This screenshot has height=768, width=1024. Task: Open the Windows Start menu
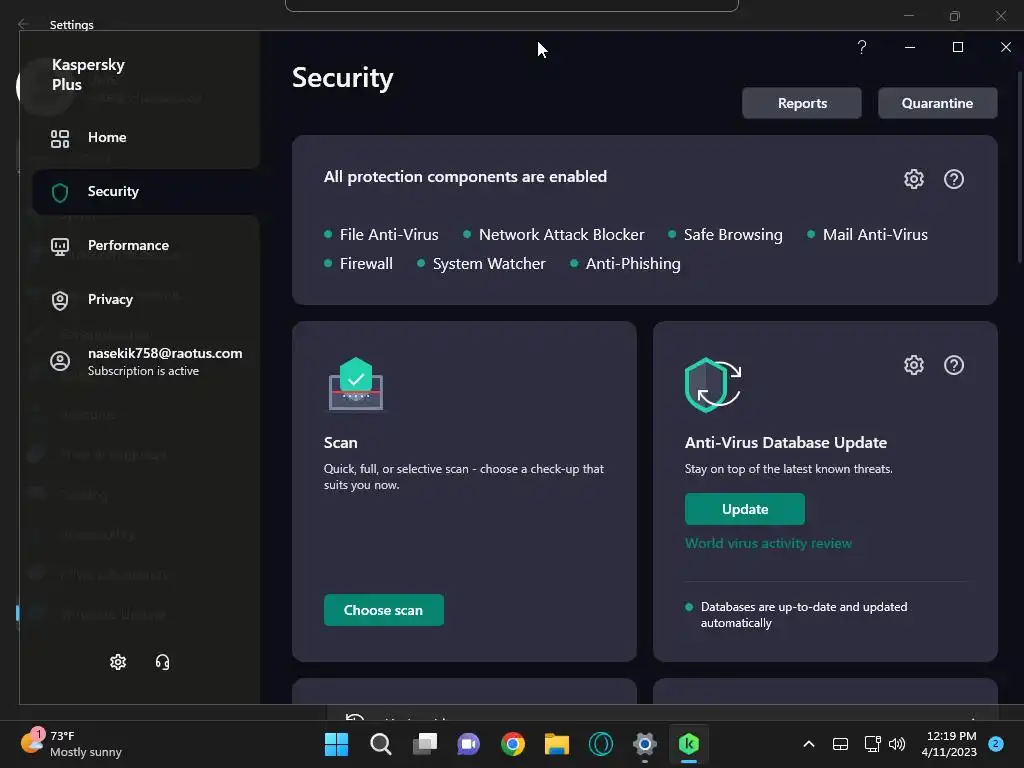(x=336, y=744)
